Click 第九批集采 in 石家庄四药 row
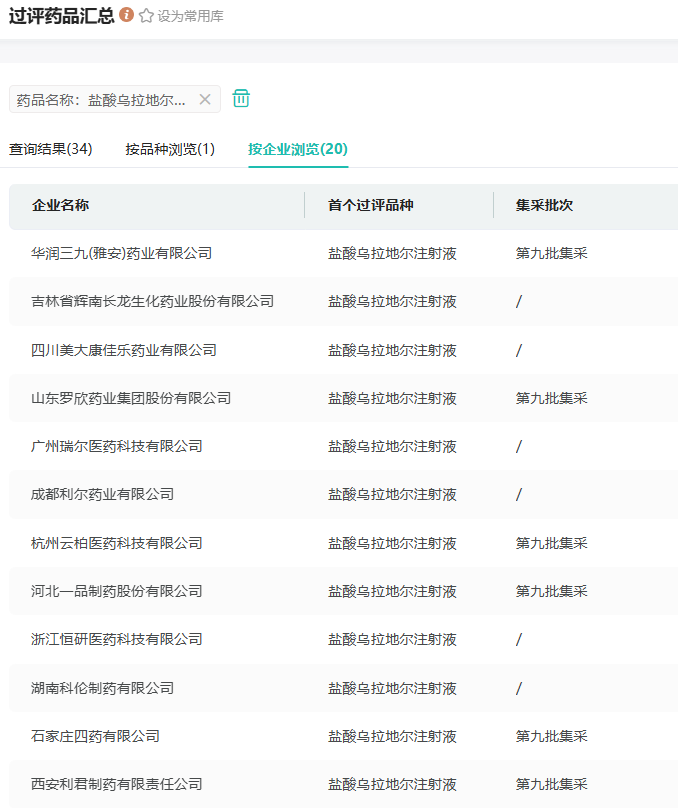 551,736
